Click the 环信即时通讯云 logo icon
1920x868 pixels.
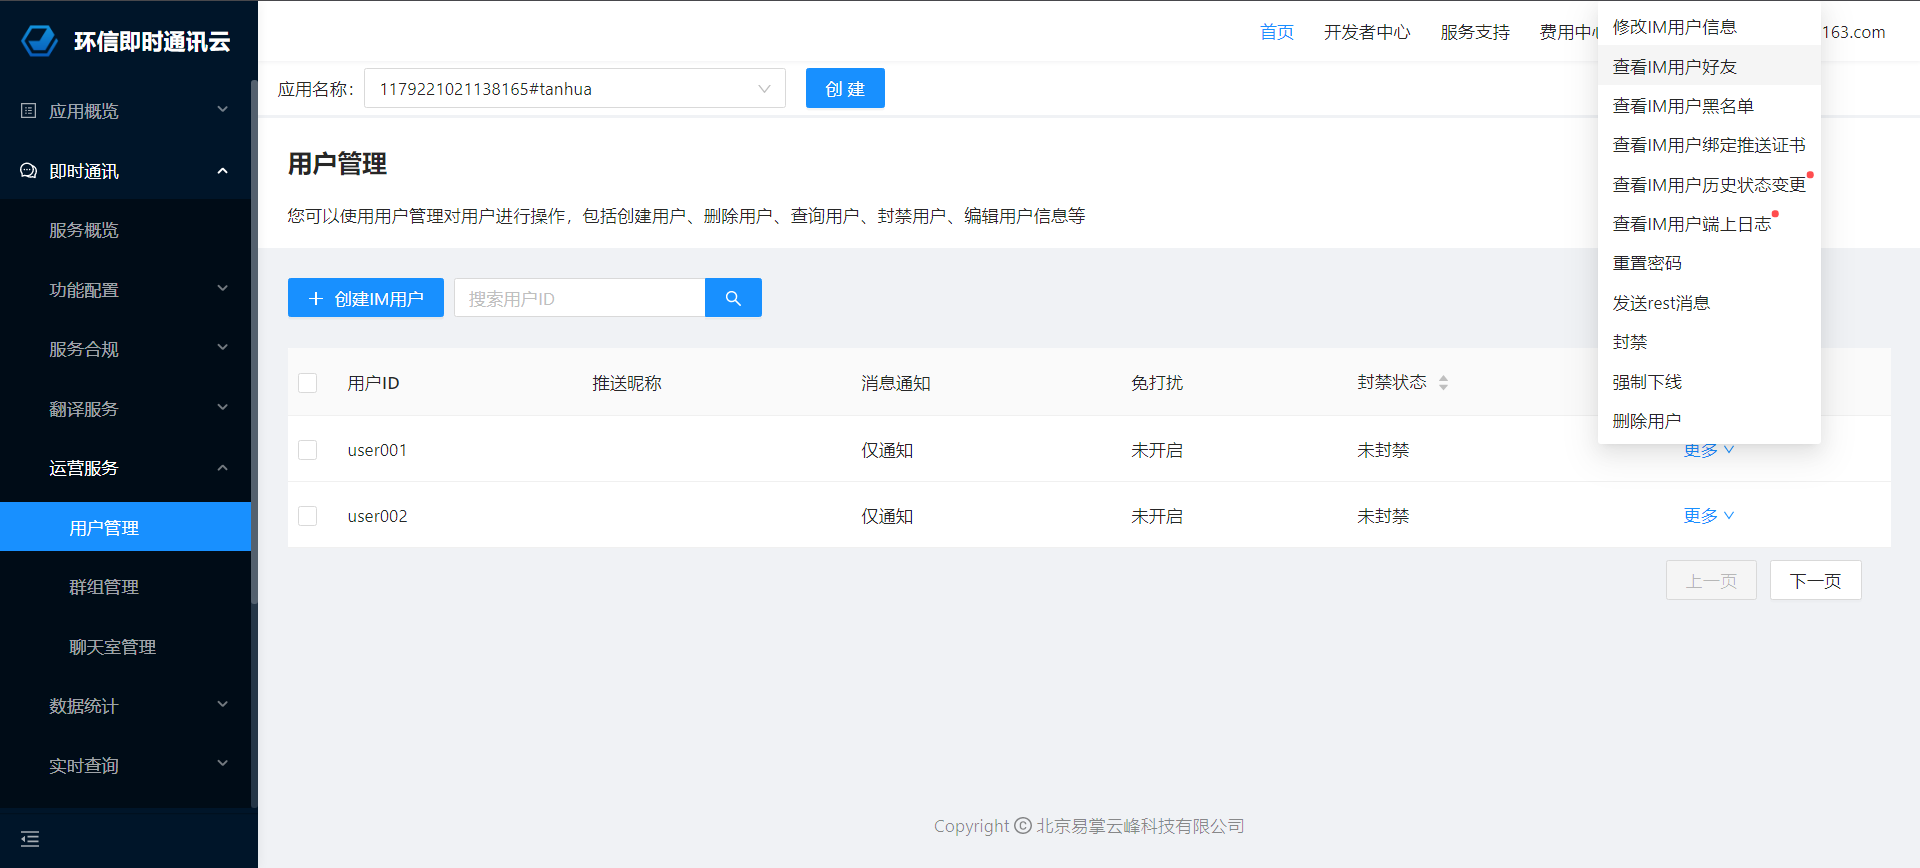click(40, 41)
